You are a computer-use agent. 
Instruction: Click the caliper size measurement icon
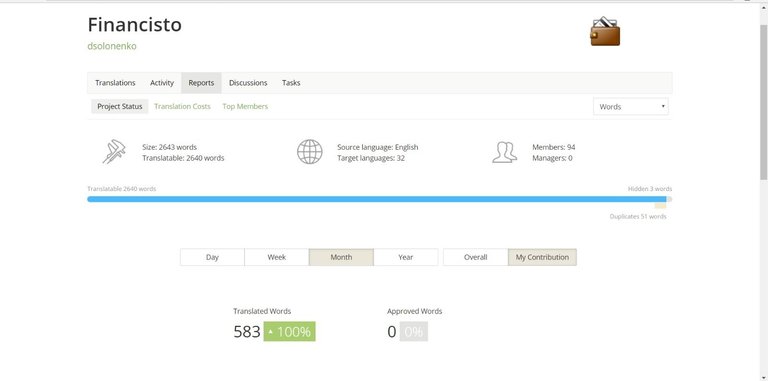tap(114, 152)
